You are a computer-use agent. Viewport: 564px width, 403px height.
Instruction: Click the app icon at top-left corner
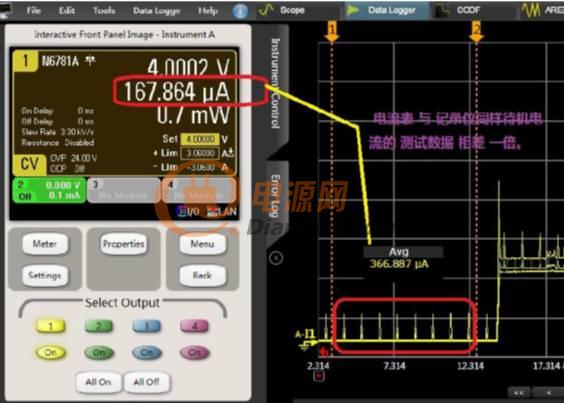[5, 11]
